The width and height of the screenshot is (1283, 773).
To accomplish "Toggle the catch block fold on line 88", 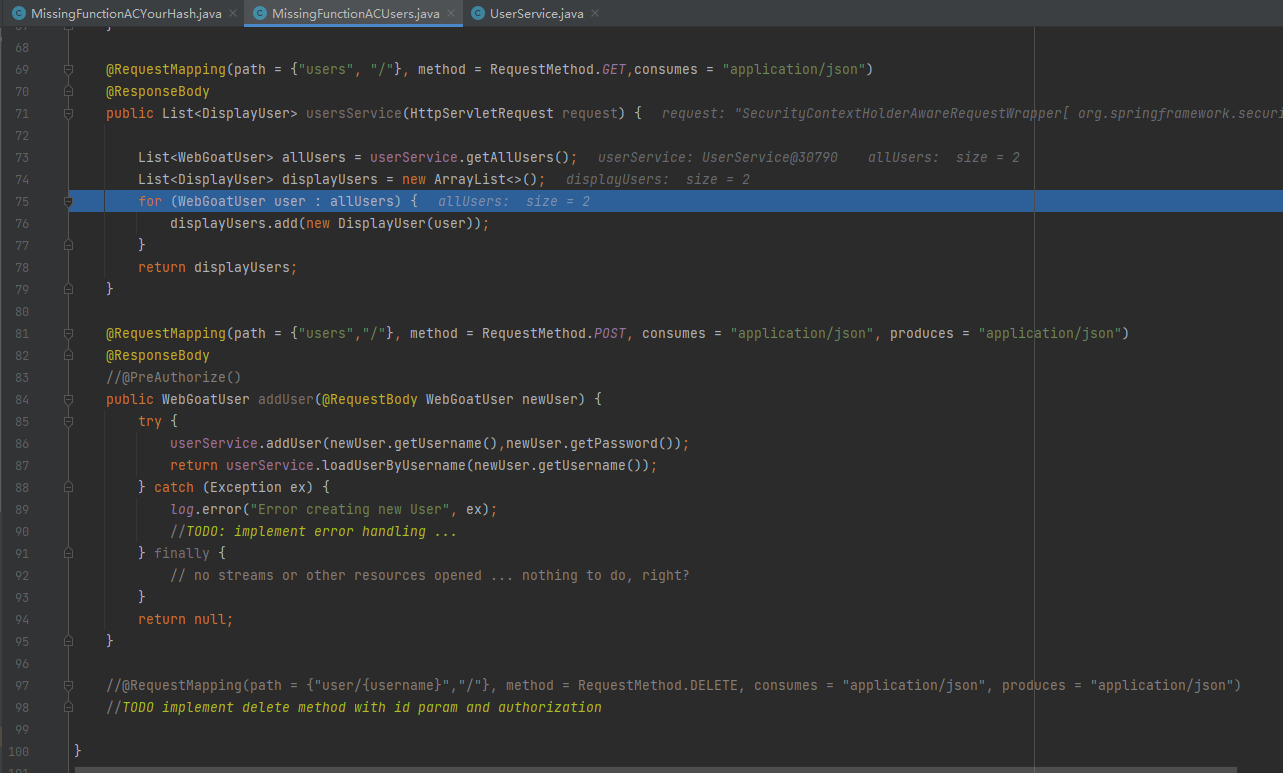I will coord(68,488).
